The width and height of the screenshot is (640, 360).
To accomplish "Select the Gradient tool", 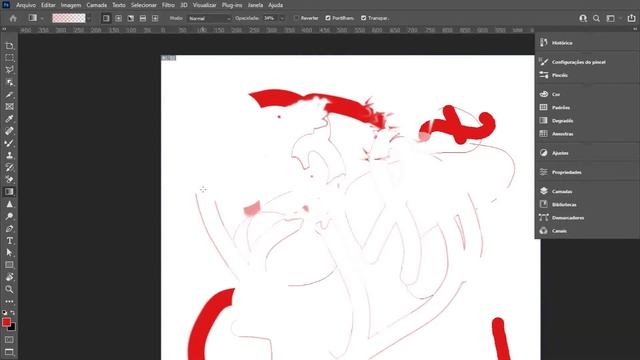I will 9,191.
